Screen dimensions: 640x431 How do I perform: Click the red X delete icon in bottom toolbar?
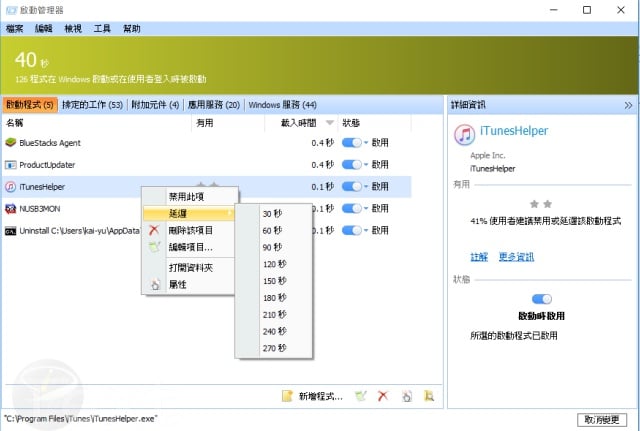pyautogui.click(x=382, y=397)
